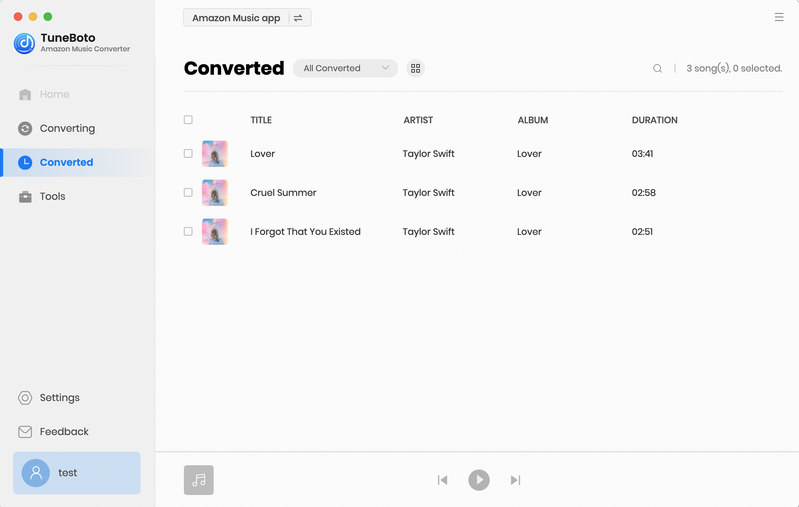The height and width of the screenshot is (507, 799).
Task: Click the swap source arrows icon
Action: (298, 18)
